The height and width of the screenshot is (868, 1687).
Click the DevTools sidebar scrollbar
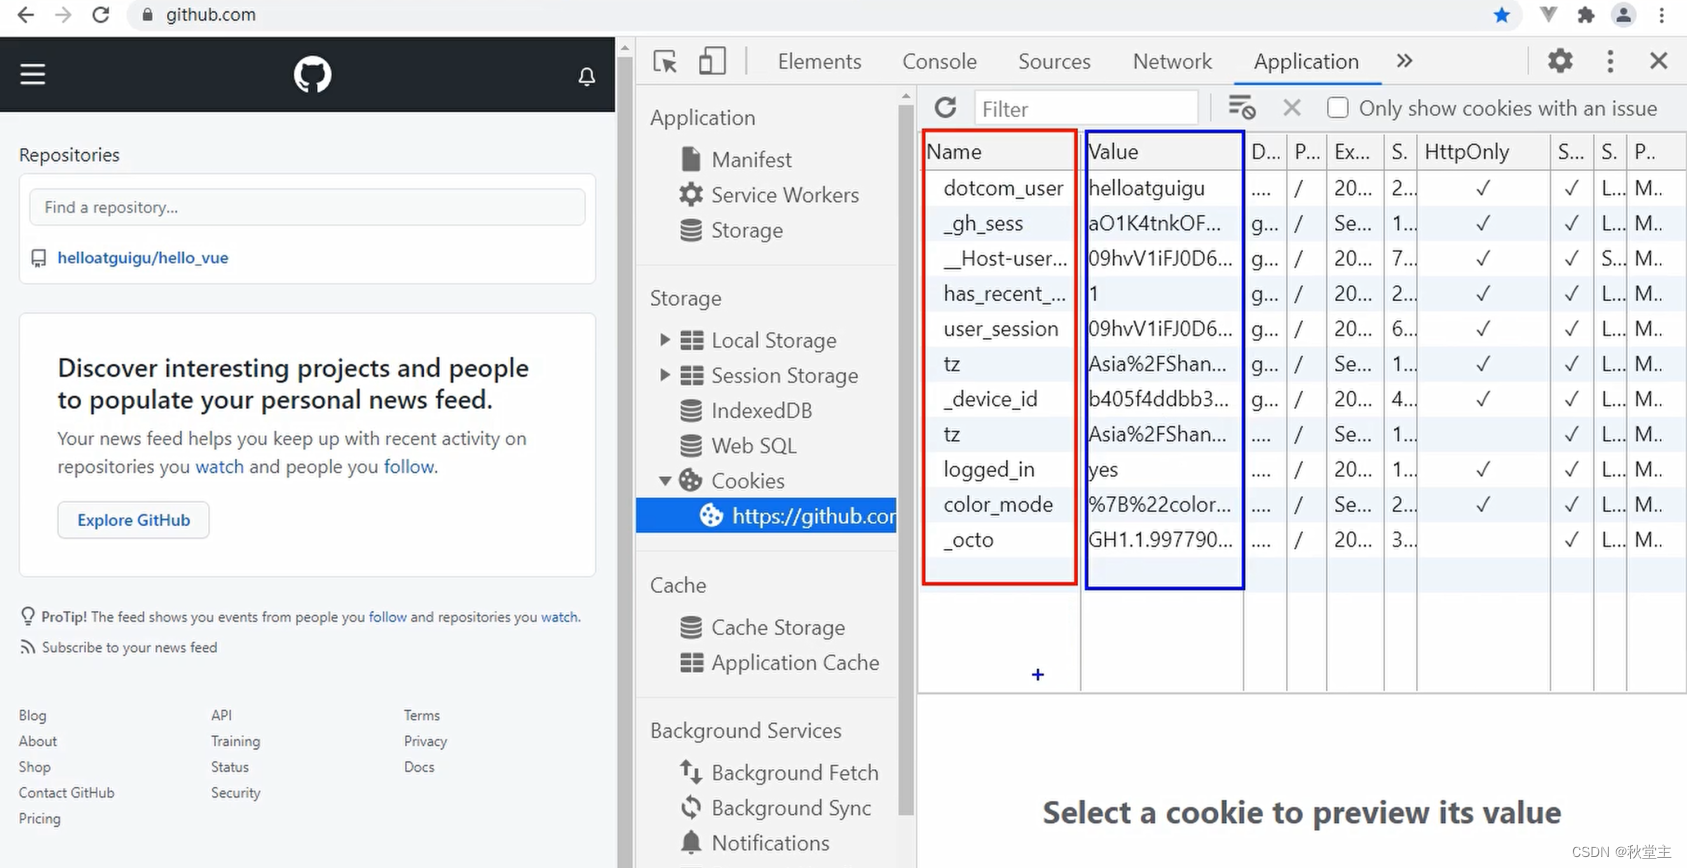coord(906,460)
